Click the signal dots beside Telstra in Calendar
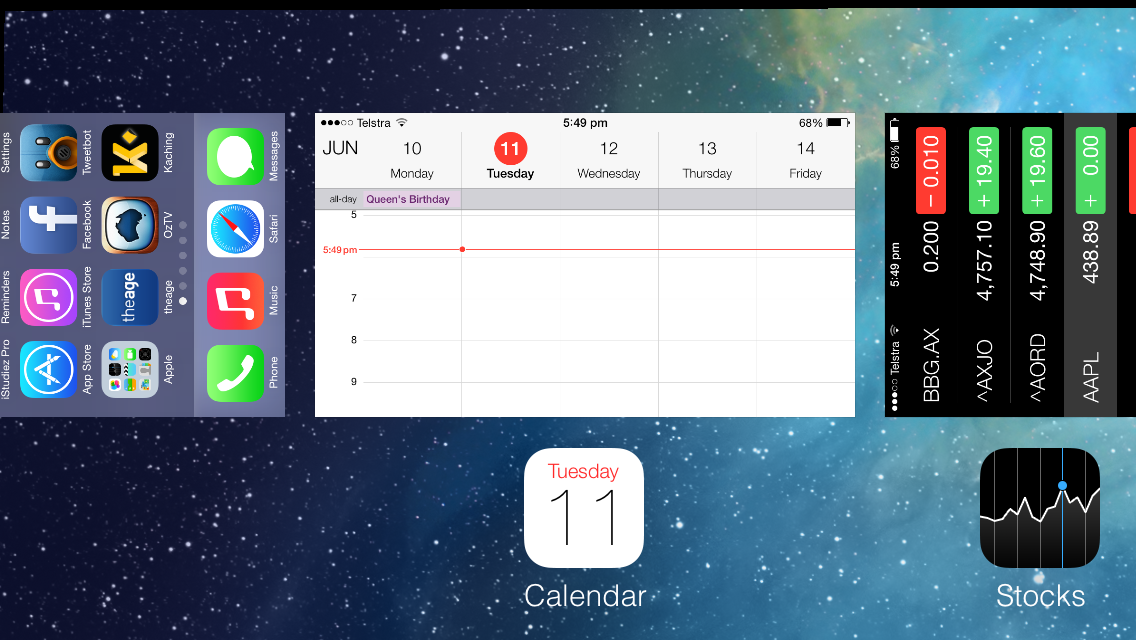 point(336,123)
